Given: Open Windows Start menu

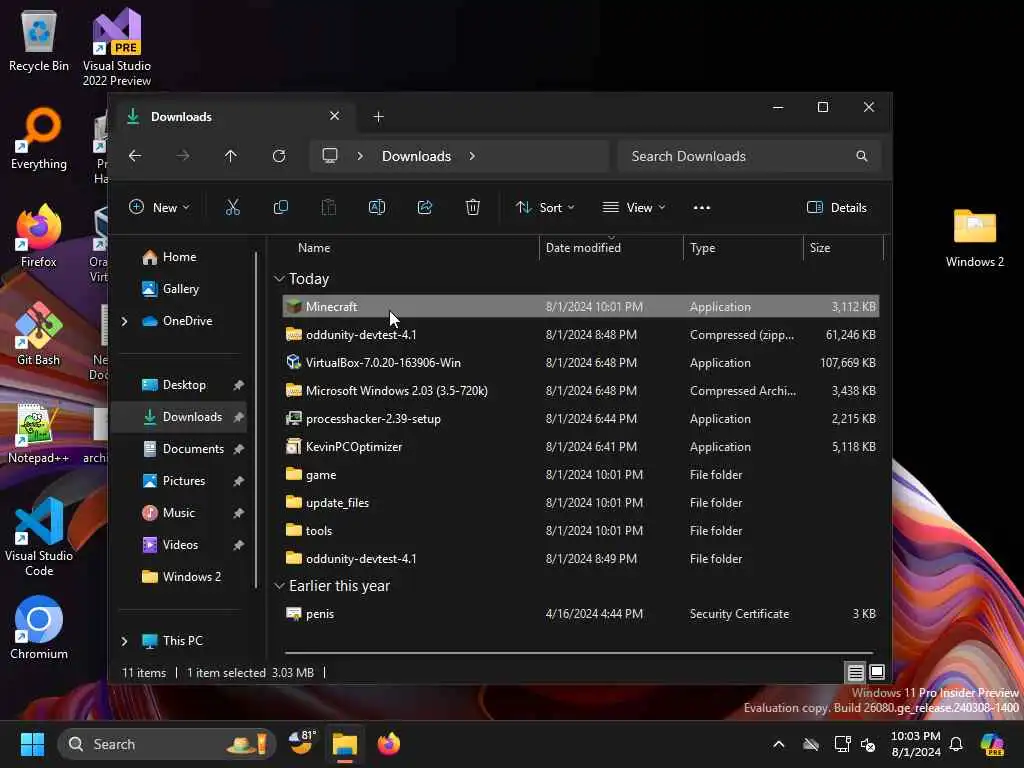Looking at the screenshot, I should [32, 744].
